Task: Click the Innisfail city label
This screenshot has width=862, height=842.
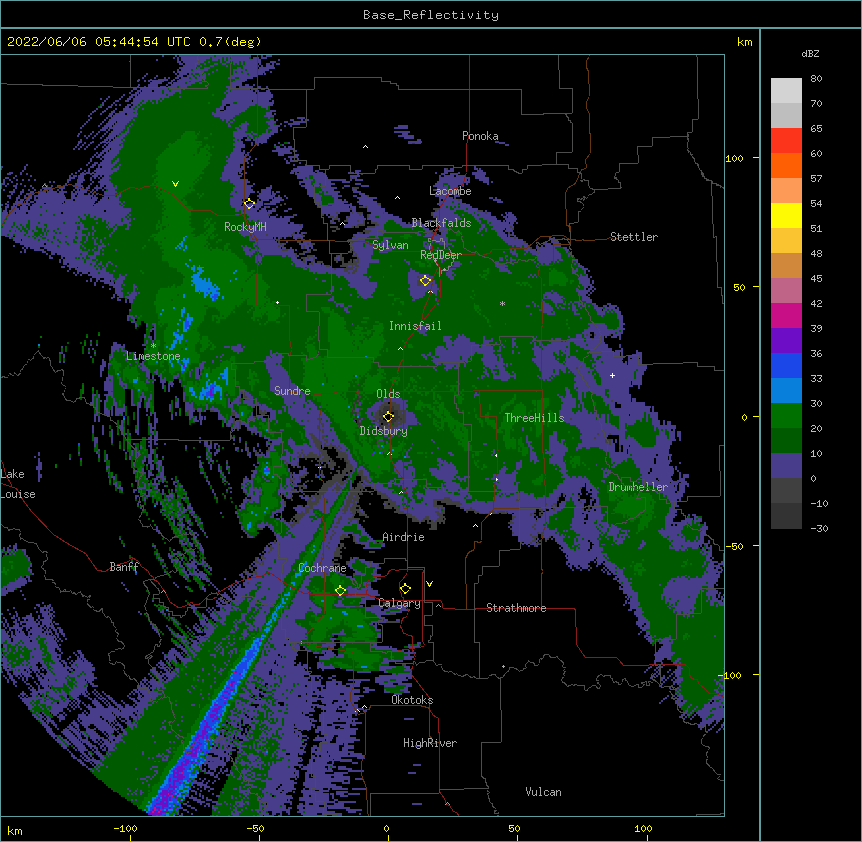Action: [415, 326]
